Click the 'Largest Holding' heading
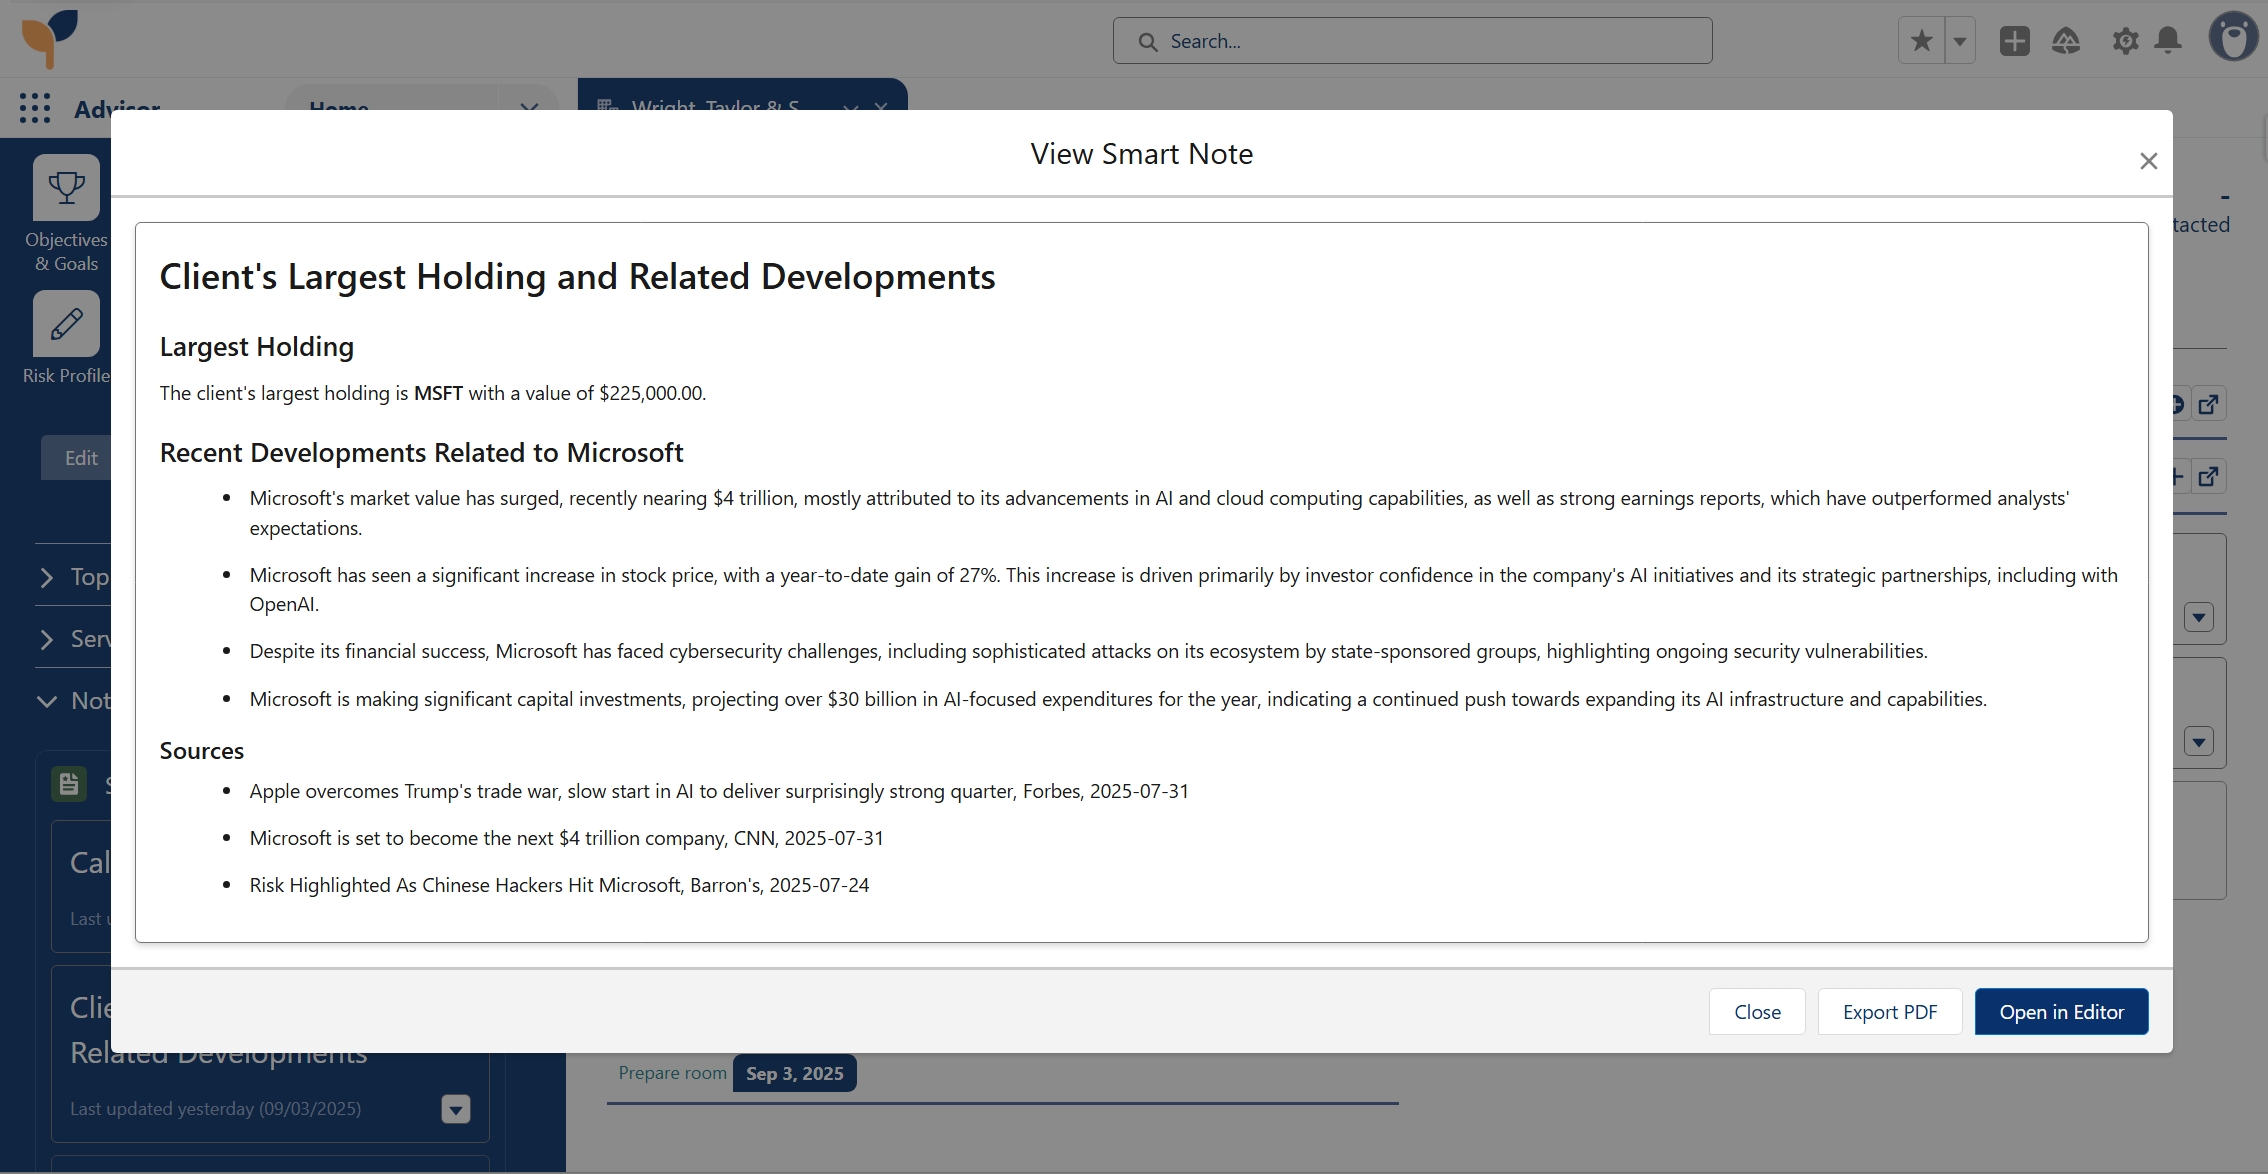Viewport: 2268px width, 1174px height. [x=257, y=347]
